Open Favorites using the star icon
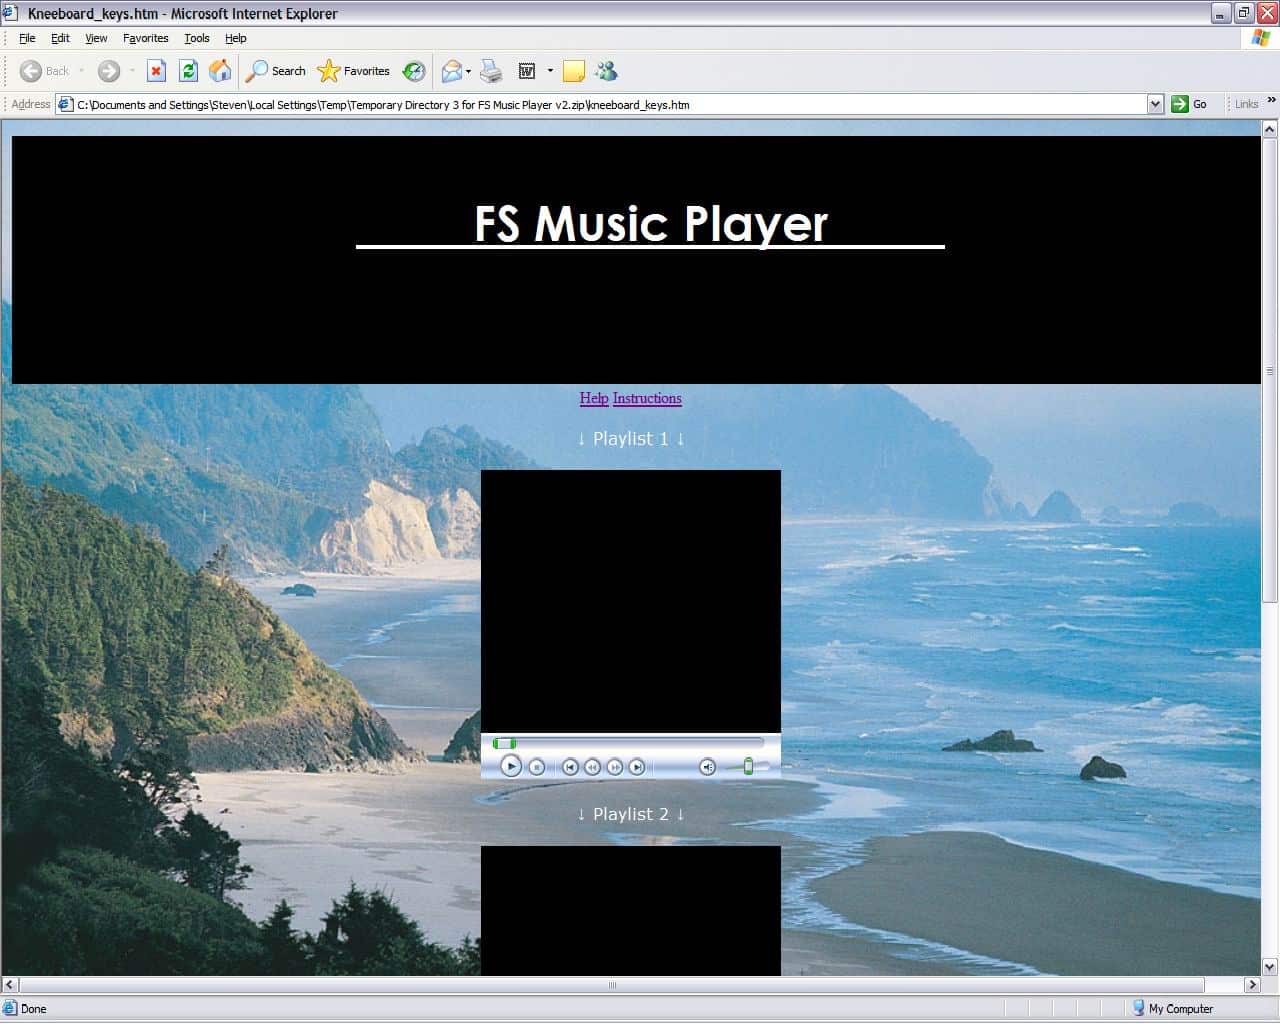This screenshot has height=1024, width=1280. 328,71
